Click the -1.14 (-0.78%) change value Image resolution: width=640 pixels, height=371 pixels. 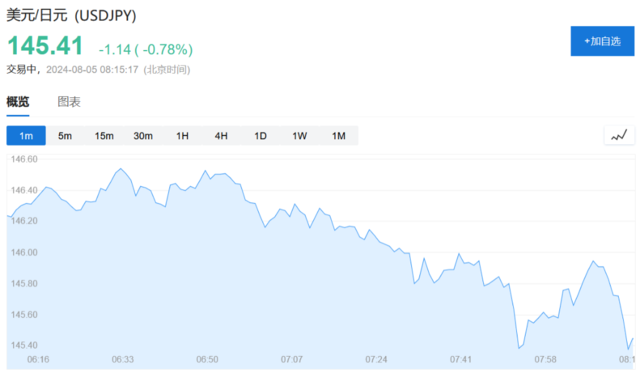(x=146, y=50)
